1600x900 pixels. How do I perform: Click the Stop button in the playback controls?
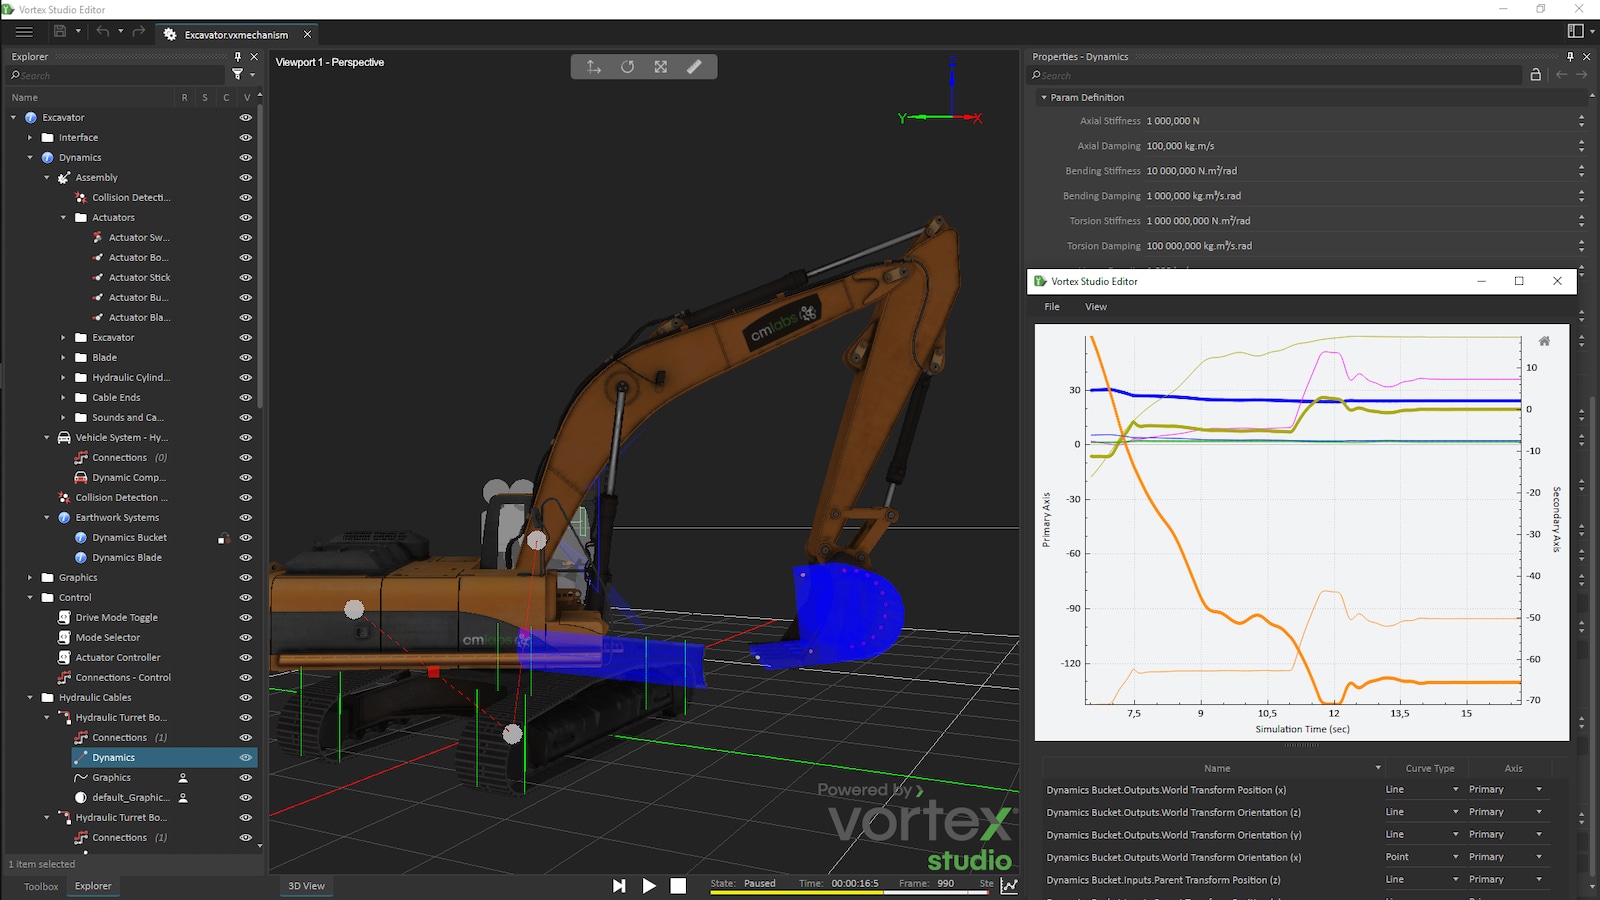(x=679, y=885)
